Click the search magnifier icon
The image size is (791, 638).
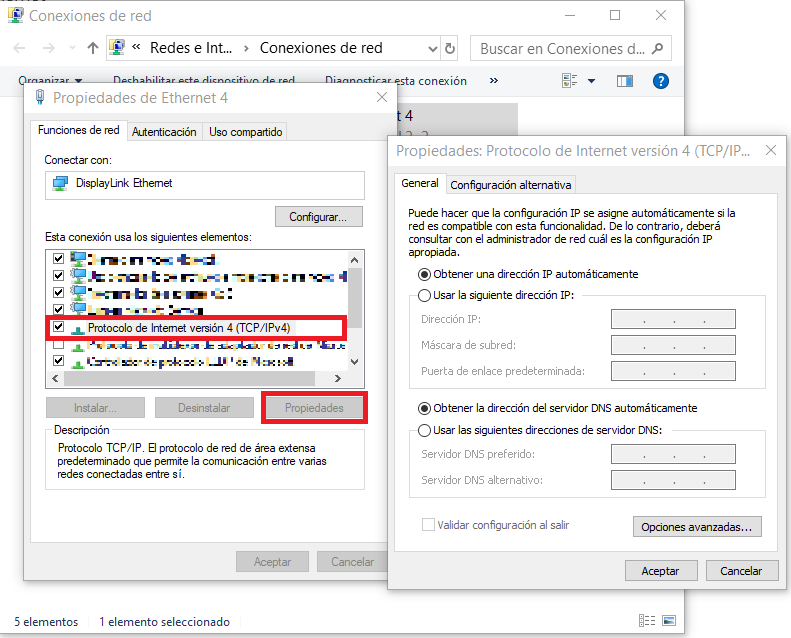pyautogui.click(x=659, y=48)
